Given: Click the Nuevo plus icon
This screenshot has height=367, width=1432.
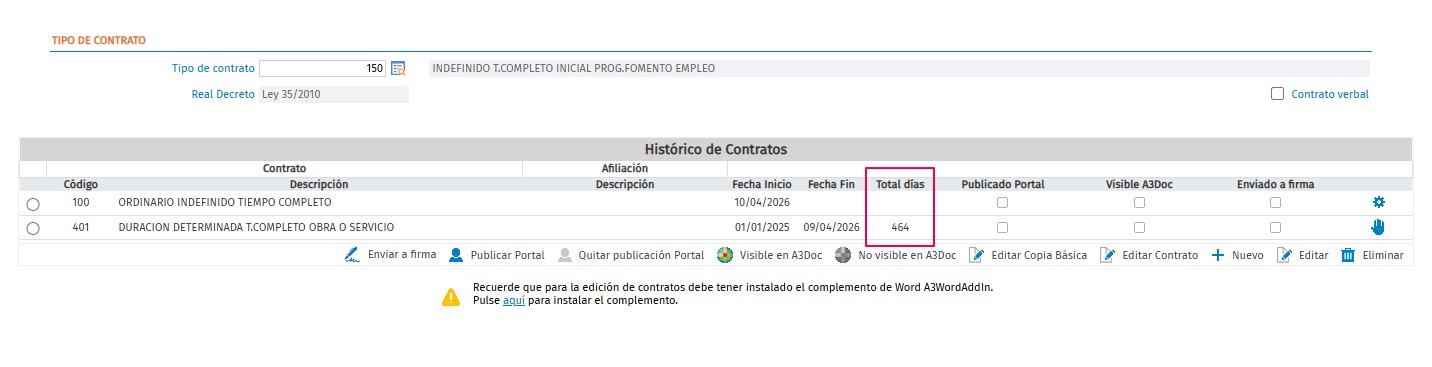Looking at the screenshot, I should [1218, 255].
